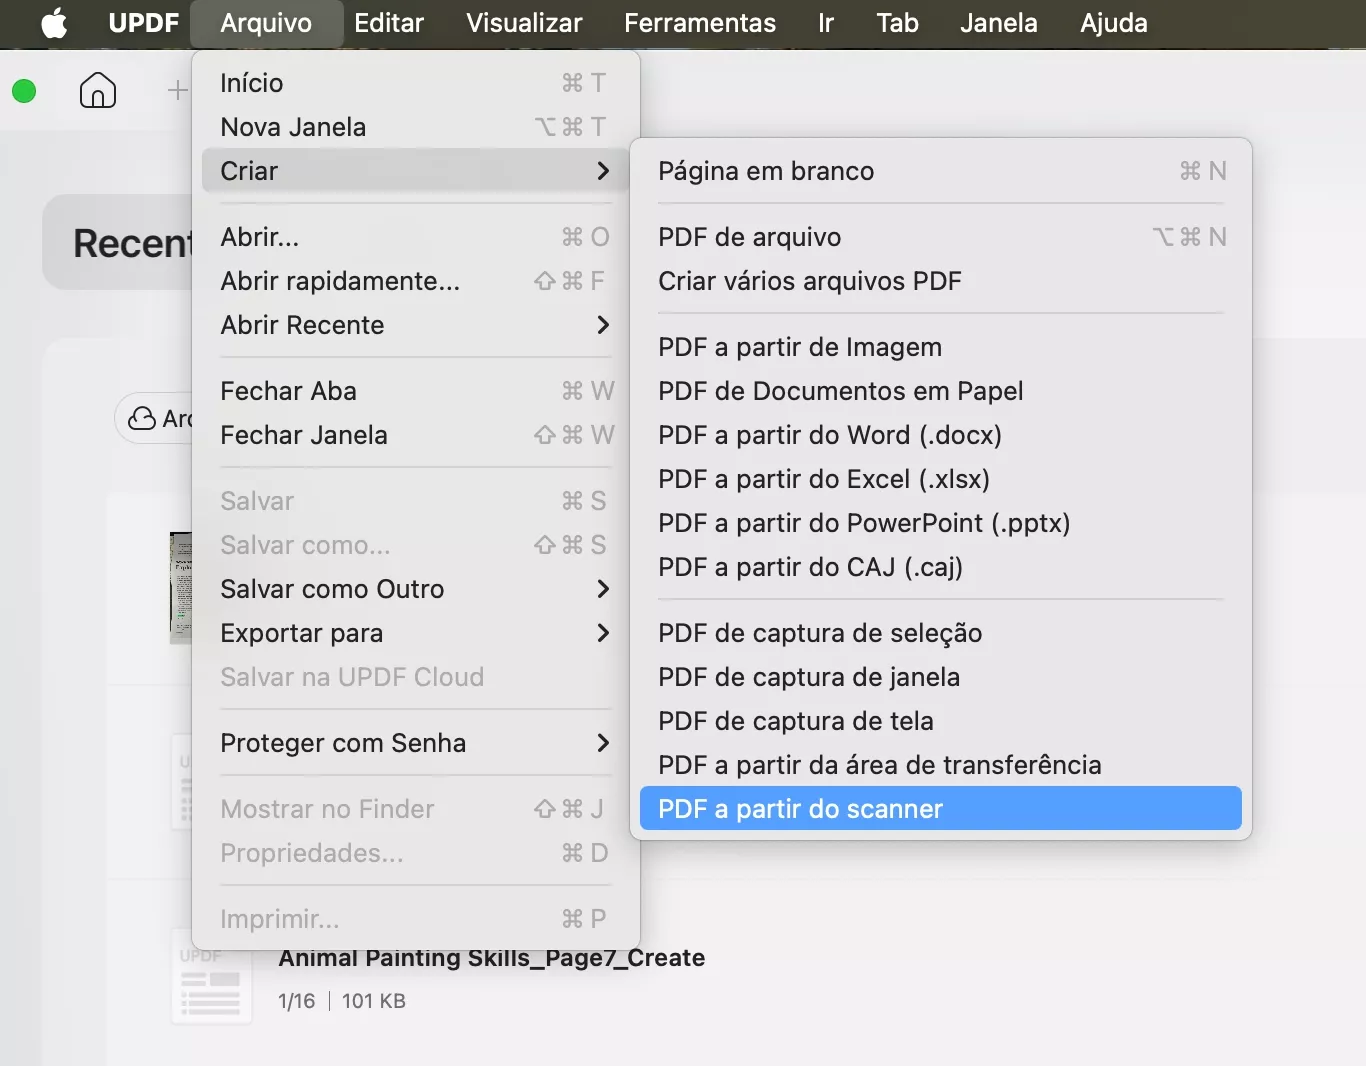Expand the Criar submenu arrow
The height and width of the screenshot is (1066, 1366).
point(603,171)
